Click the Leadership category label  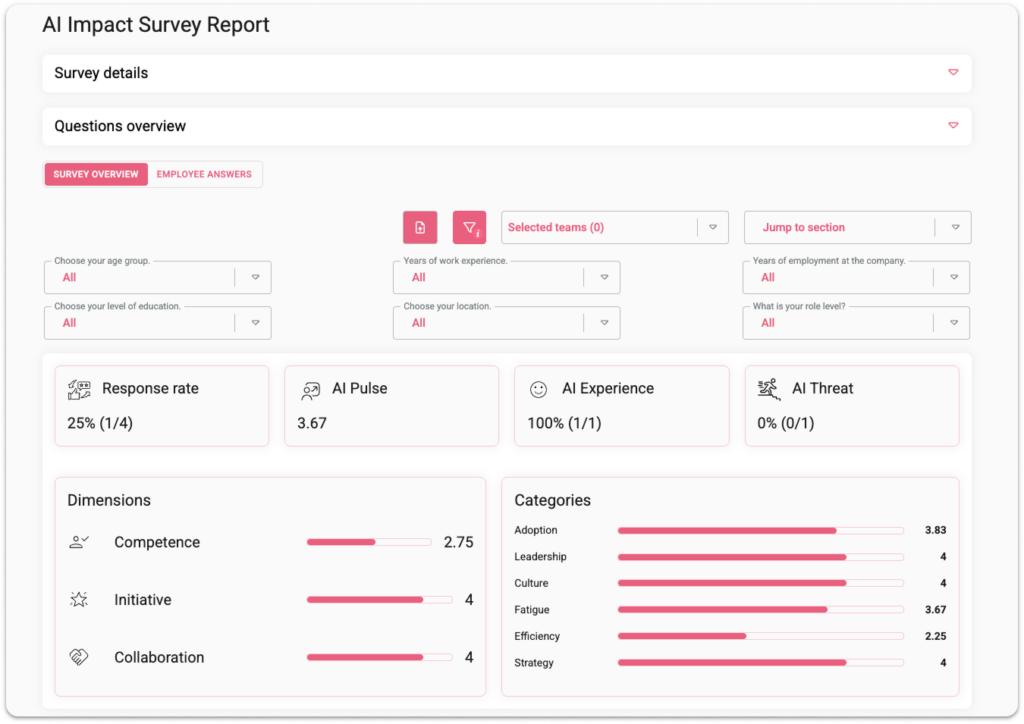540,557
